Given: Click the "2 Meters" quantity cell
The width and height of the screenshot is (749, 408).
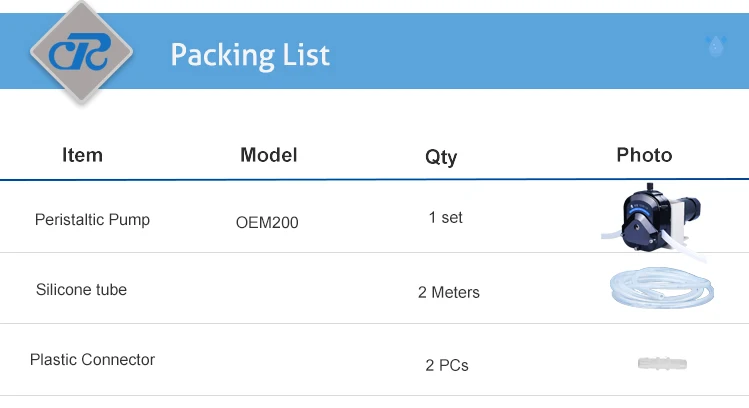Looking at the screenshot, I should (x=449, y=293).
